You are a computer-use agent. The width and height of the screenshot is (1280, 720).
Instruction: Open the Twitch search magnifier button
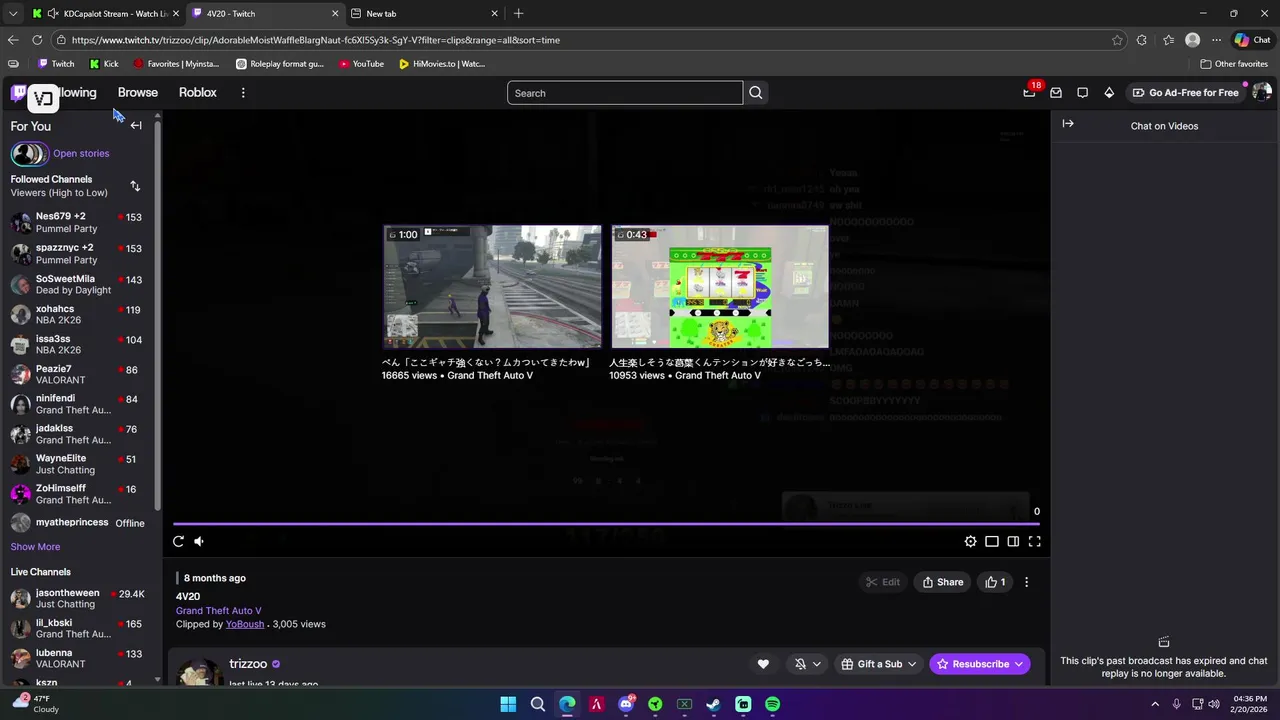(x=756, y=93)
